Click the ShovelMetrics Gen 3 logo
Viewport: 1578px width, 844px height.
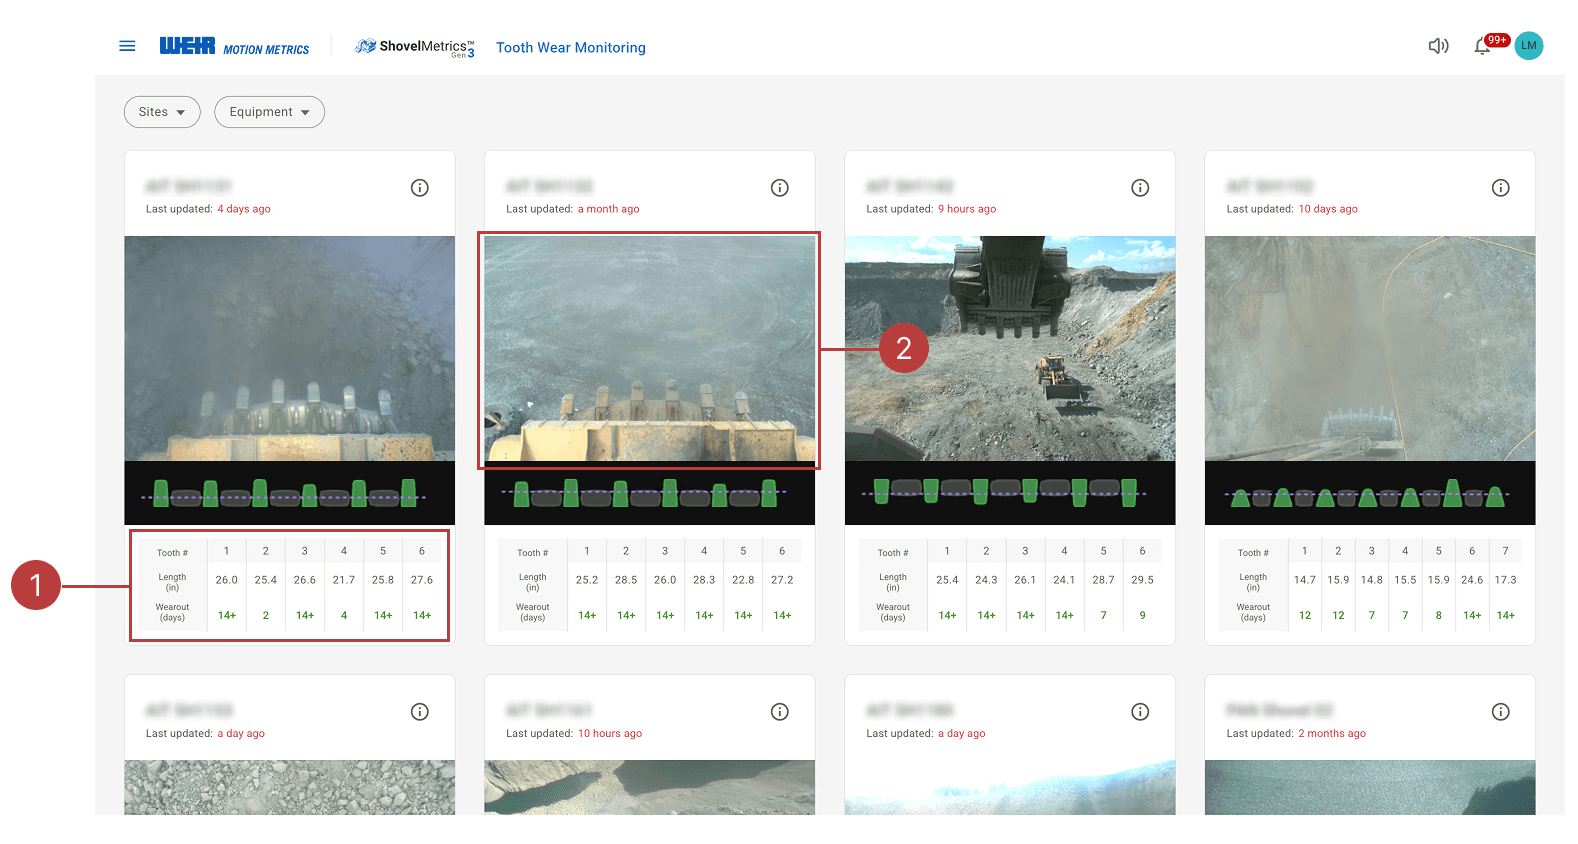415,47
